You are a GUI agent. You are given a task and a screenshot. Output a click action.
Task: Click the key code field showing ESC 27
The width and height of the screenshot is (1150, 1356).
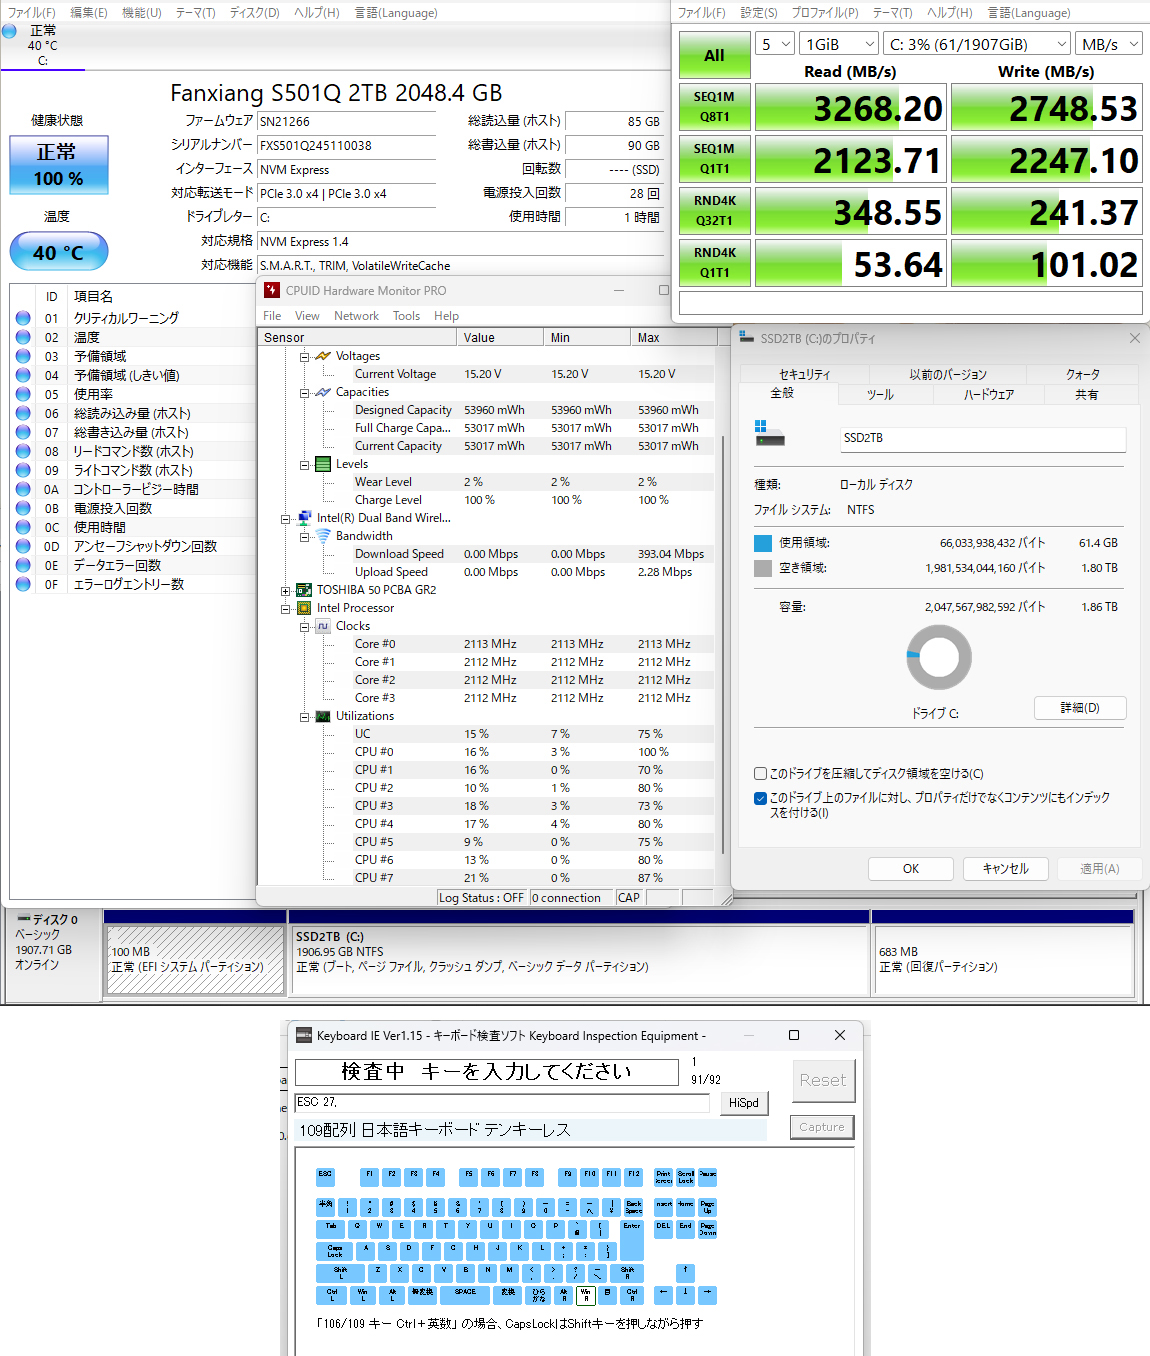point(502,1103)
